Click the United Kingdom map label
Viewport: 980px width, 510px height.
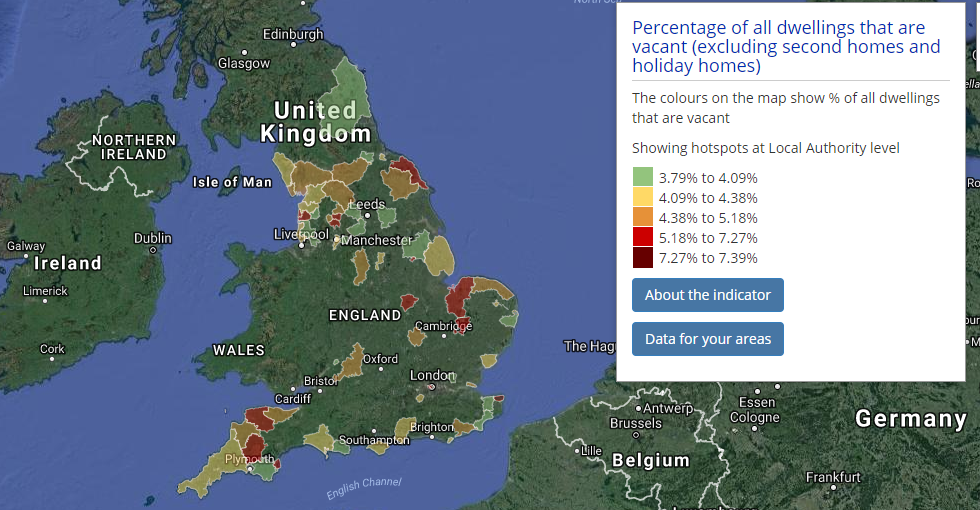(316, 122)
